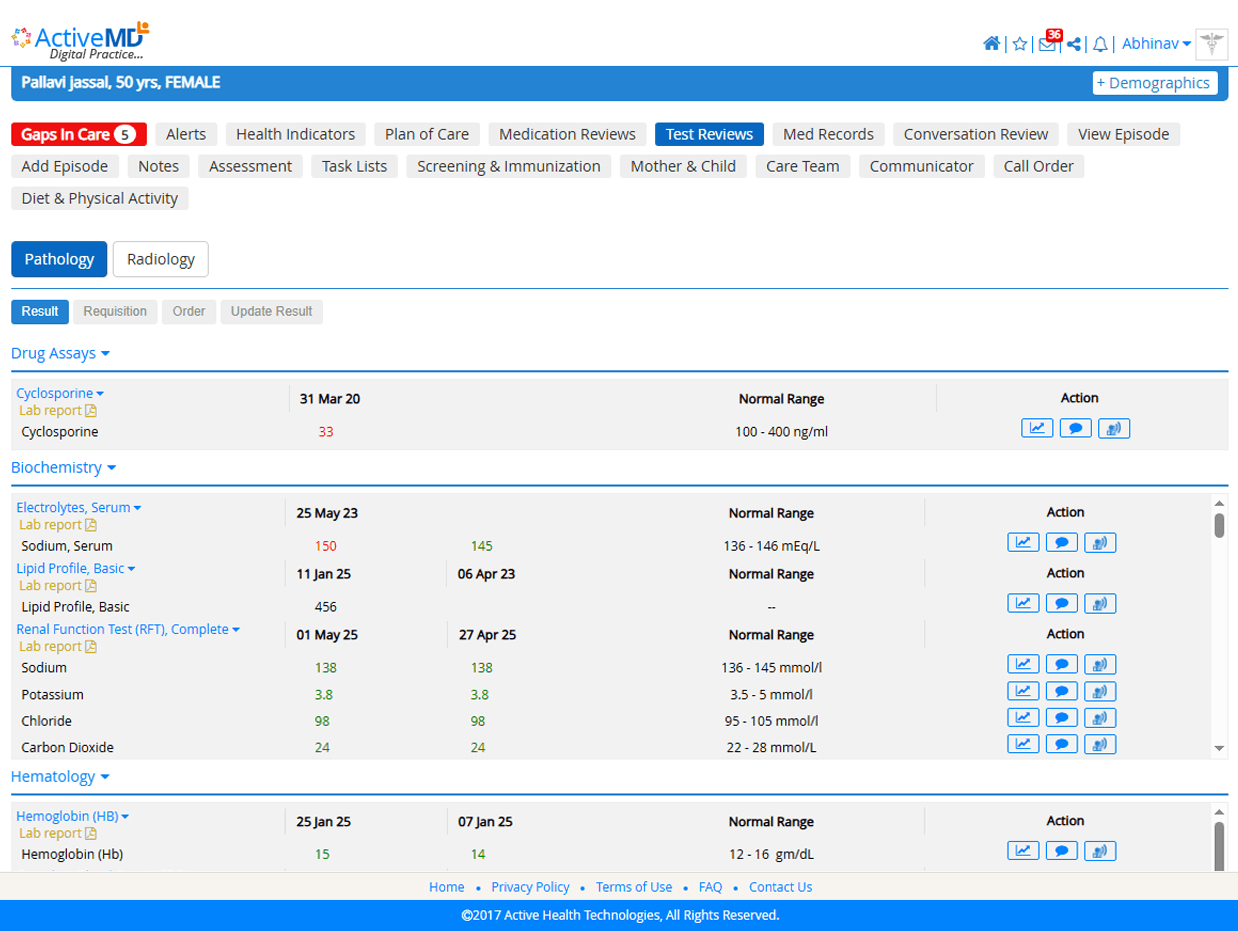Viewport: 1238px width, 931px height.
Task: Open favorites star icon
Action: point(1019,44)
